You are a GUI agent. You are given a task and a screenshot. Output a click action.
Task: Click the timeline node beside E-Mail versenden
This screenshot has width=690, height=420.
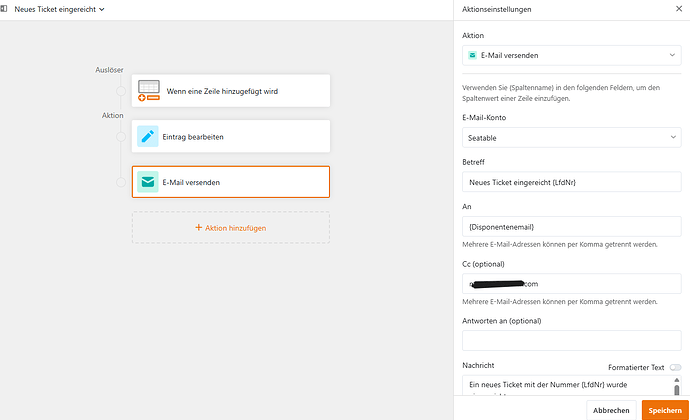(121, 182)
